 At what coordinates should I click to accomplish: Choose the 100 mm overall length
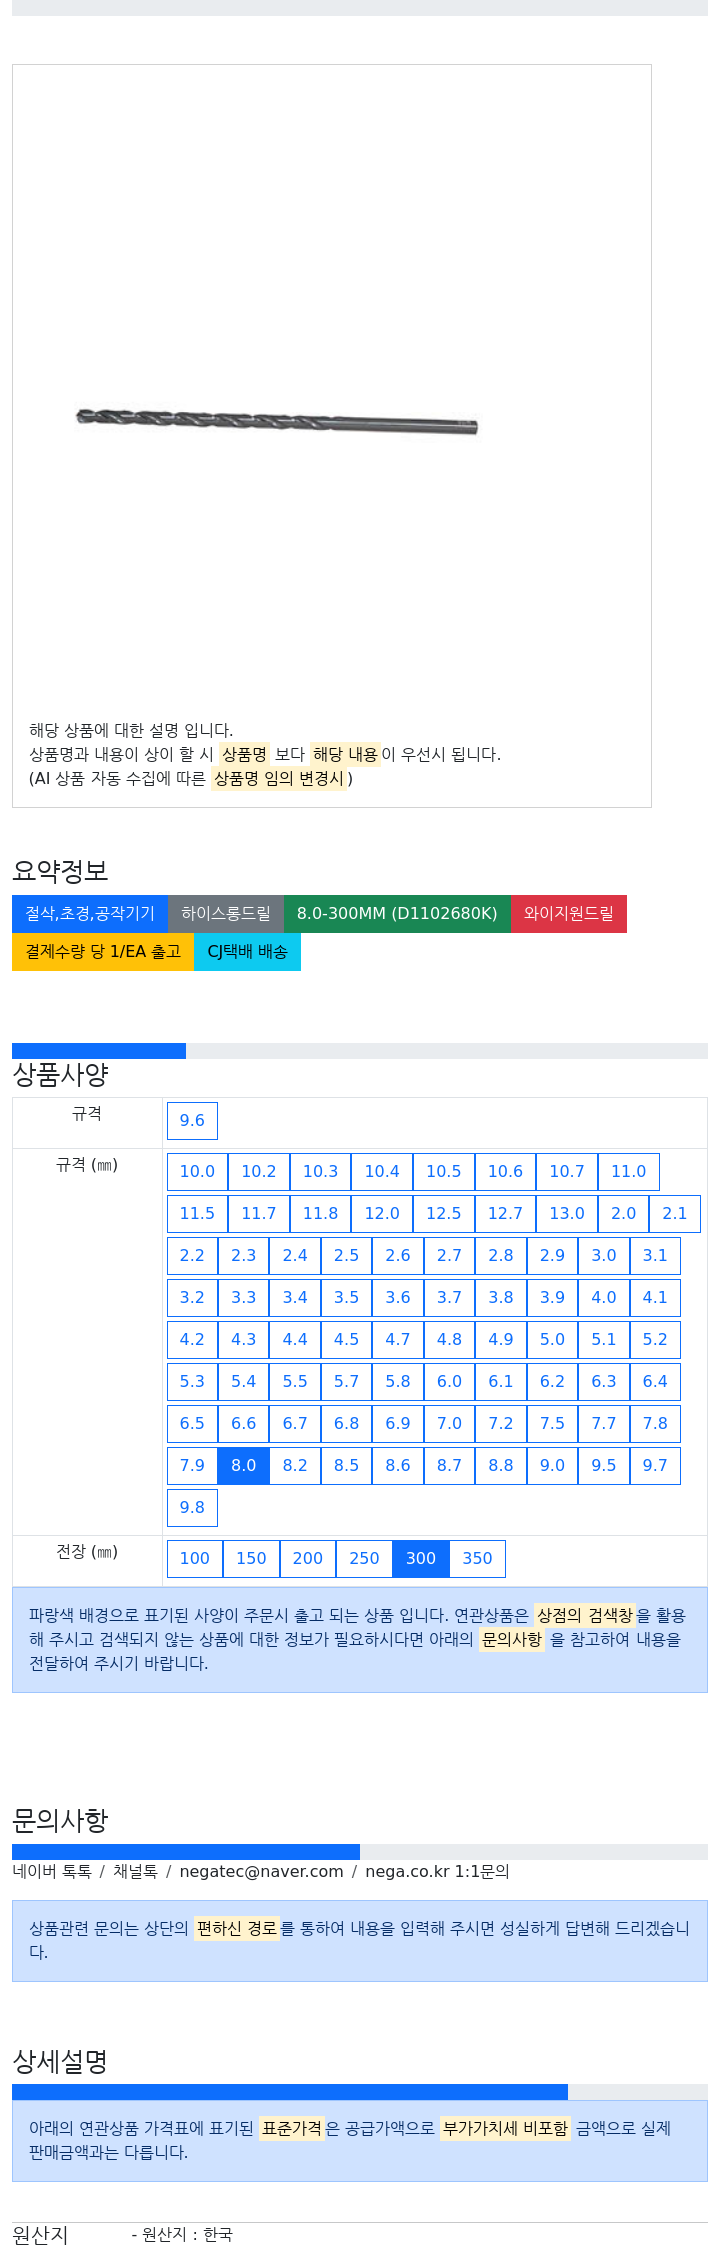pos(195,1558)
